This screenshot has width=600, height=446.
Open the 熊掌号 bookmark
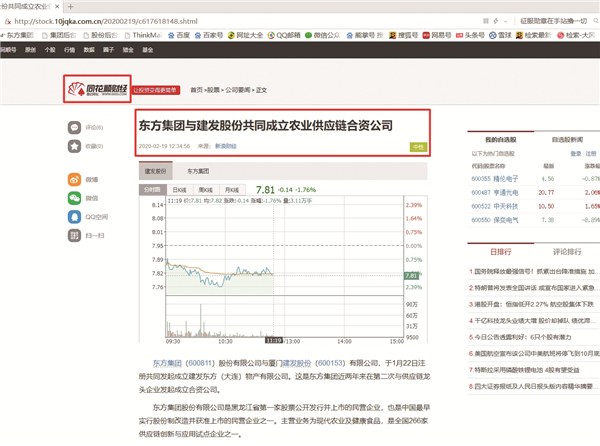(x=365, y=35)
